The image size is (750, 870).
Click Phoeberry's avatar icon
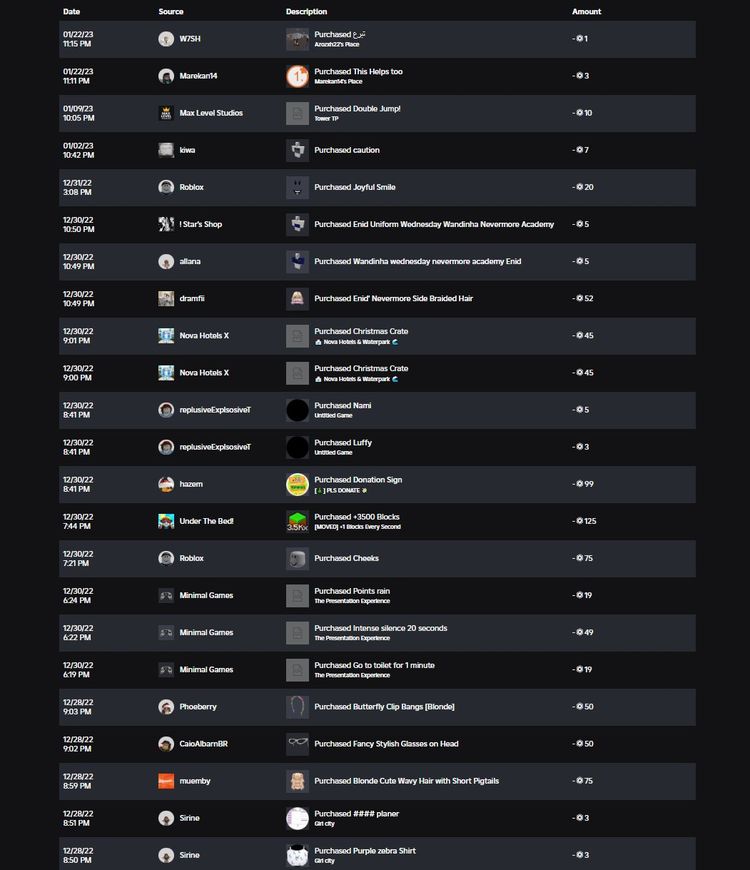[166, 707]
